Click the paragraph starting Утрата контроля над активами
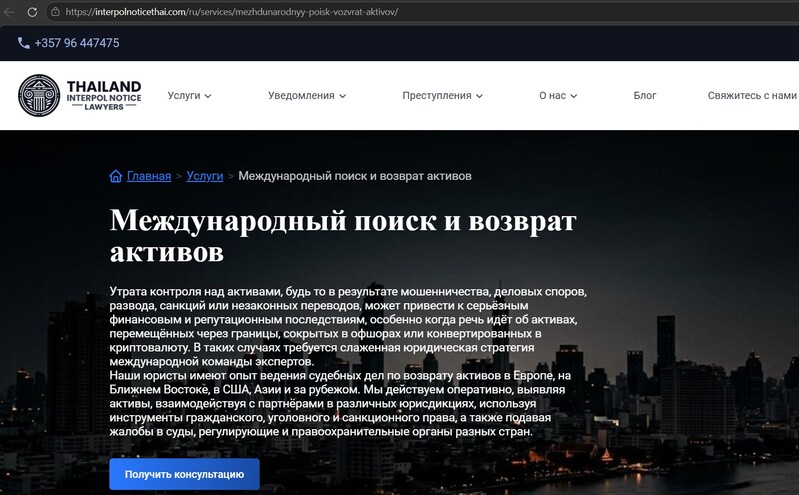The width and height of the screenshot is (799, 495). (x=348, y=326)
